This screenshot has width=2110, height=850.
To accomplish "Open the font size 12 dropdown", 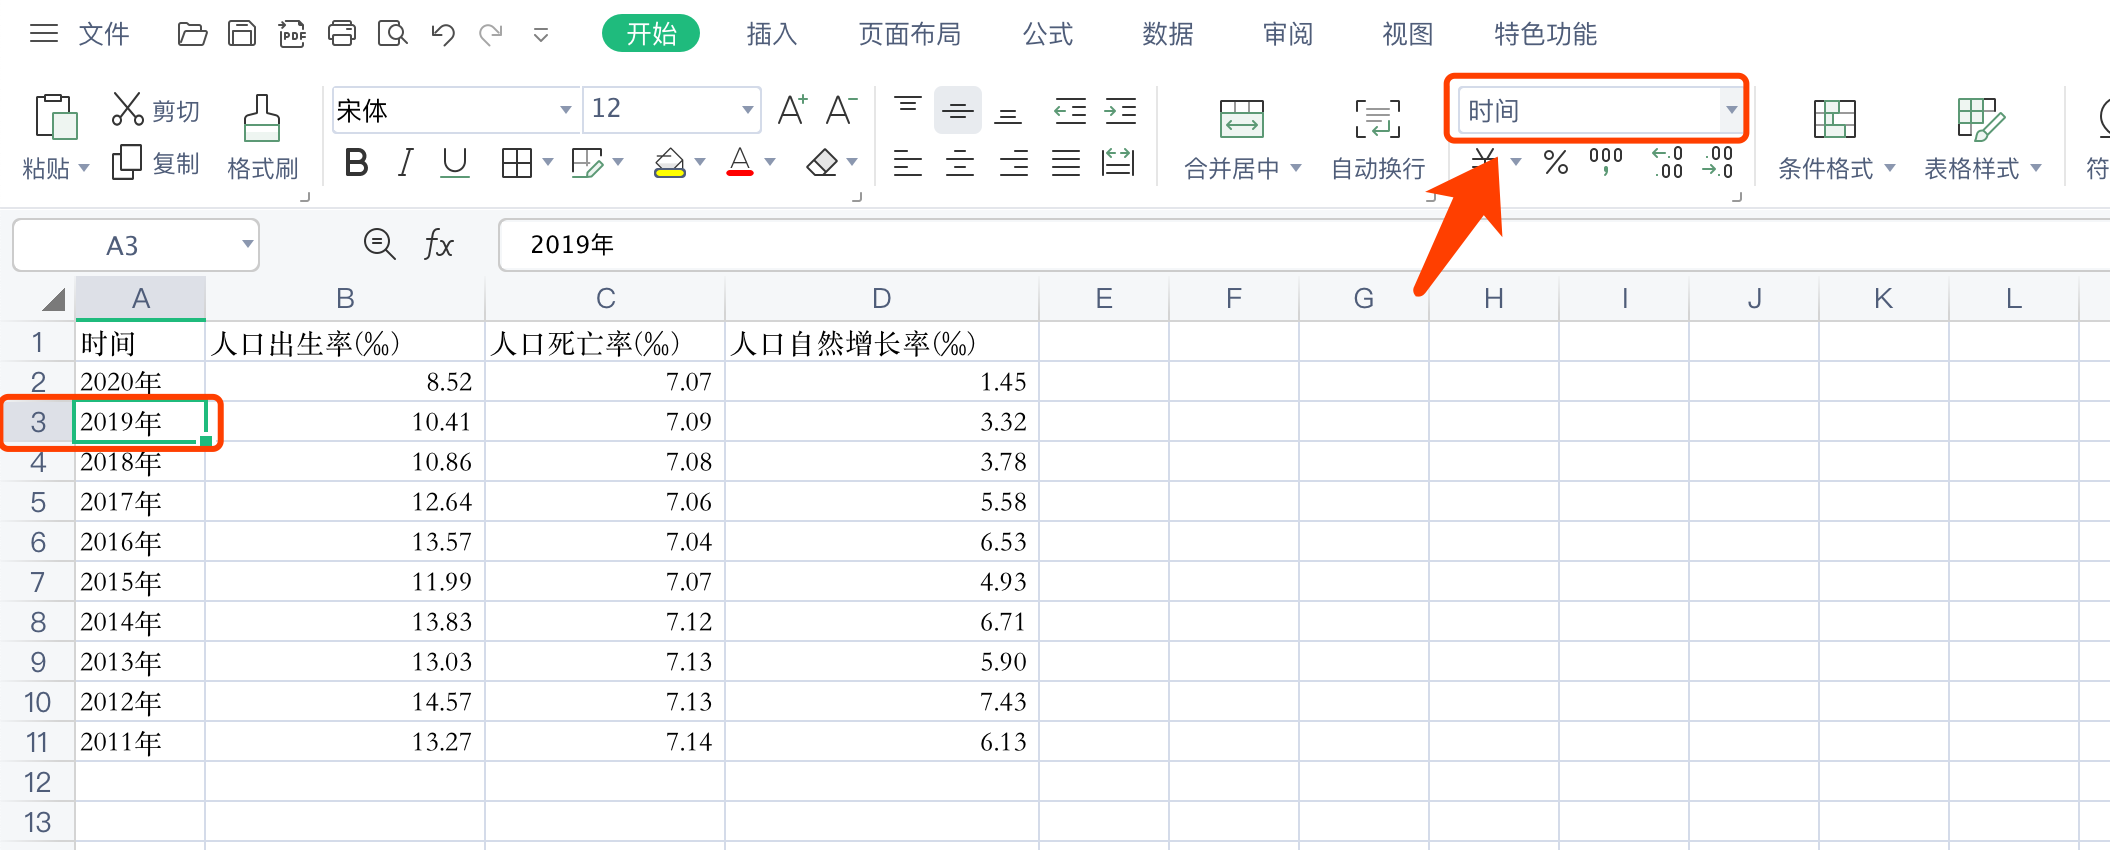I will 747,109.
